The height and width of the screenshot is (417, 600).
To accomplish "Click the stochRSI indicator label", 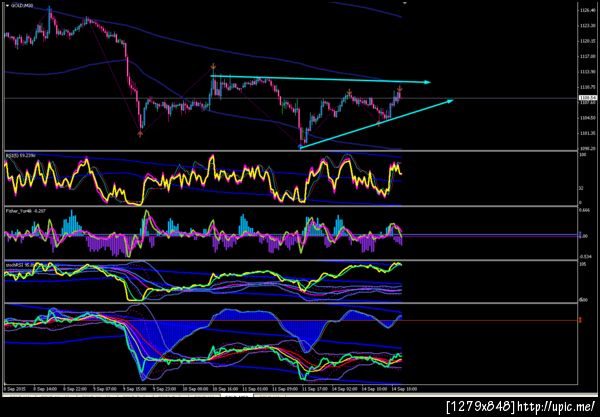I will click(18, 265).
